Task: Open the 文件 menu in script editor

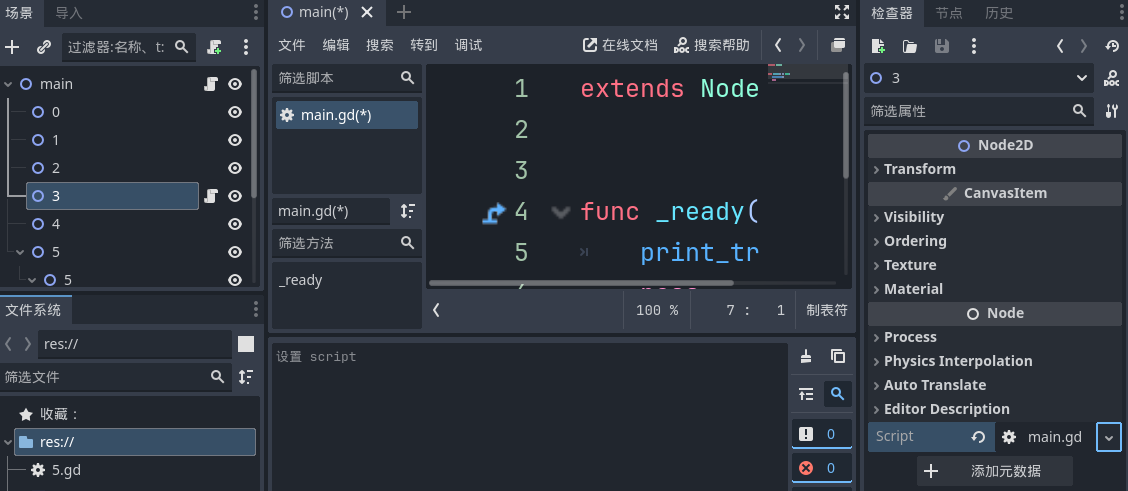Action: point(291,45)
